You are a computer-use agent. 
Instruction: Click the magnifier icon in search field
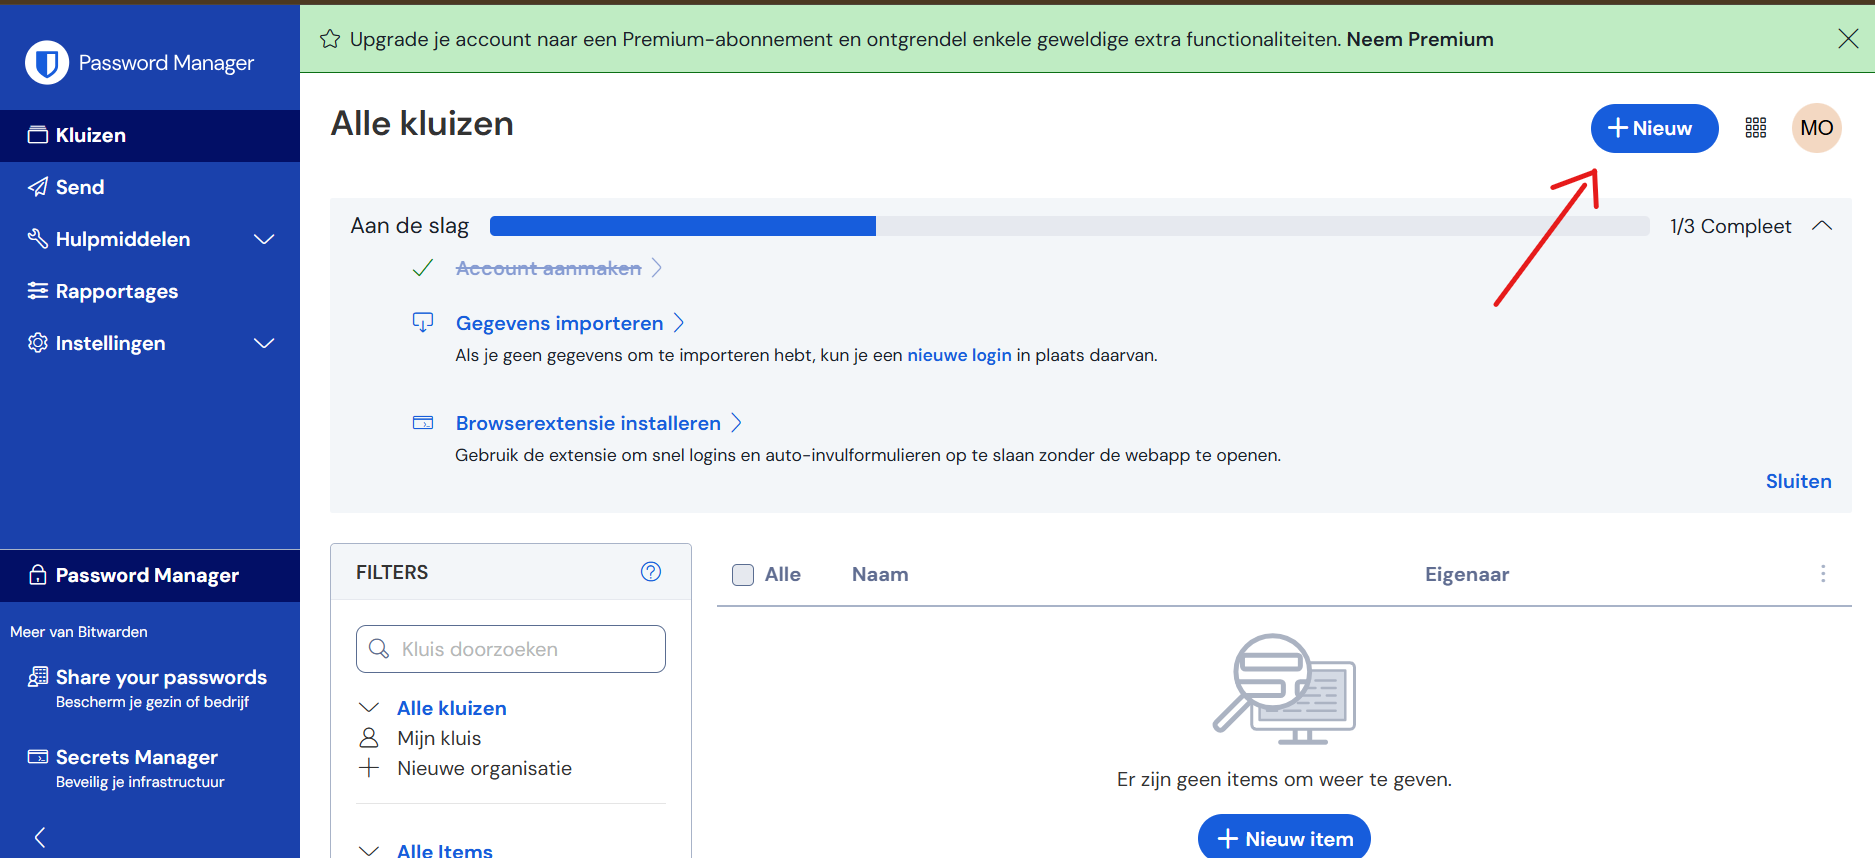click(379, 649)
